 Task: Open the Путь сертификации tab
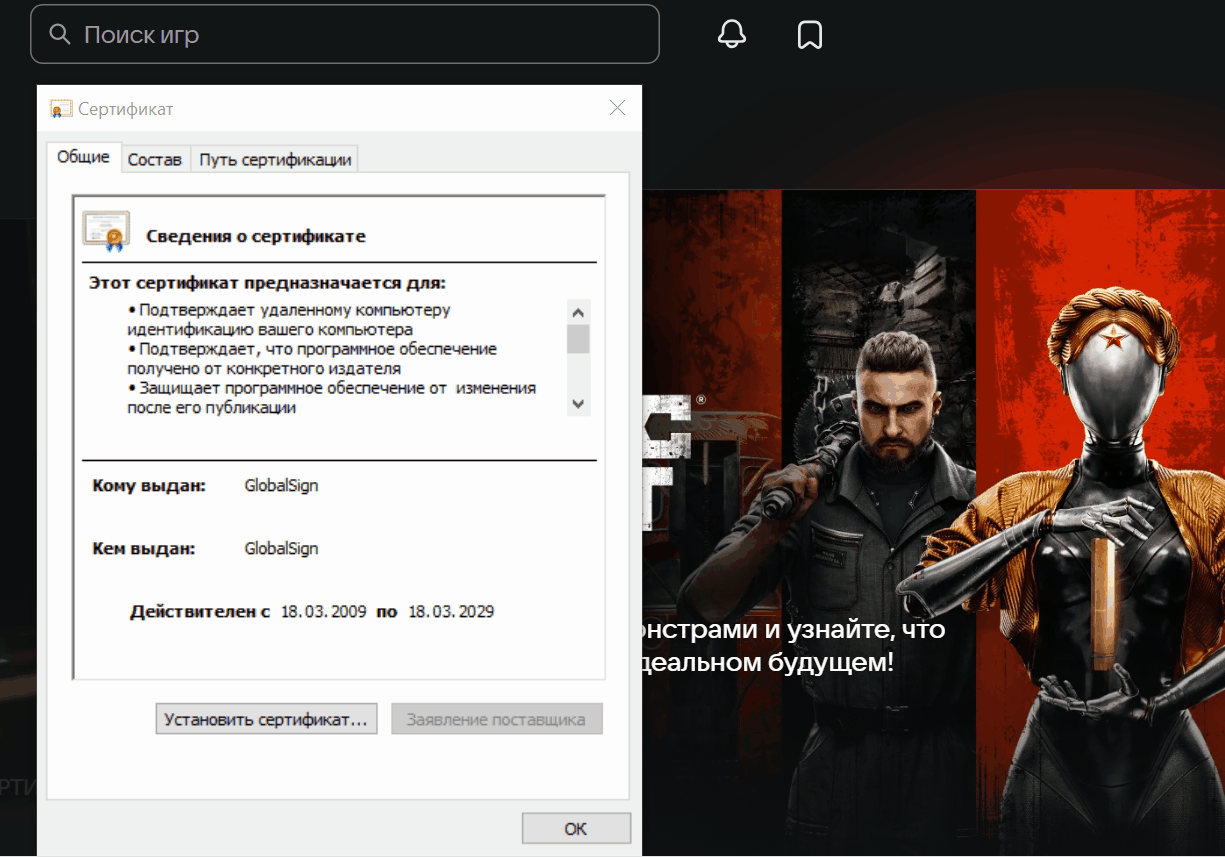tap(275, 160)
